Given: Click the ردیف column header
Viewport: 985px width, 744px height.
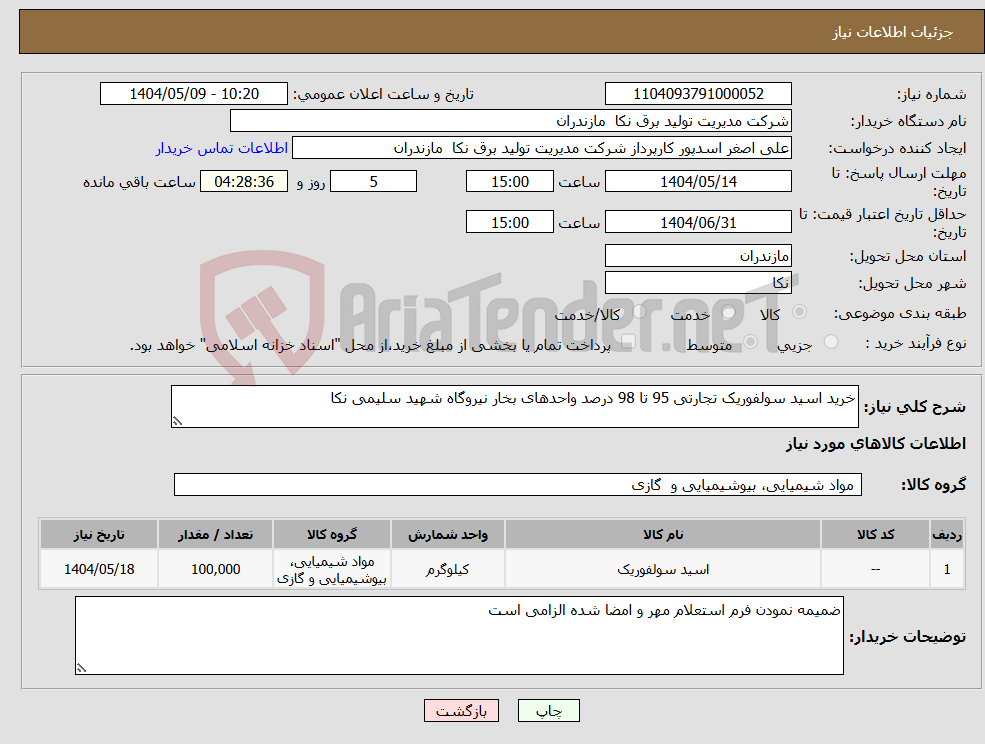Looking at the screenshot, I should pos(947,534).
